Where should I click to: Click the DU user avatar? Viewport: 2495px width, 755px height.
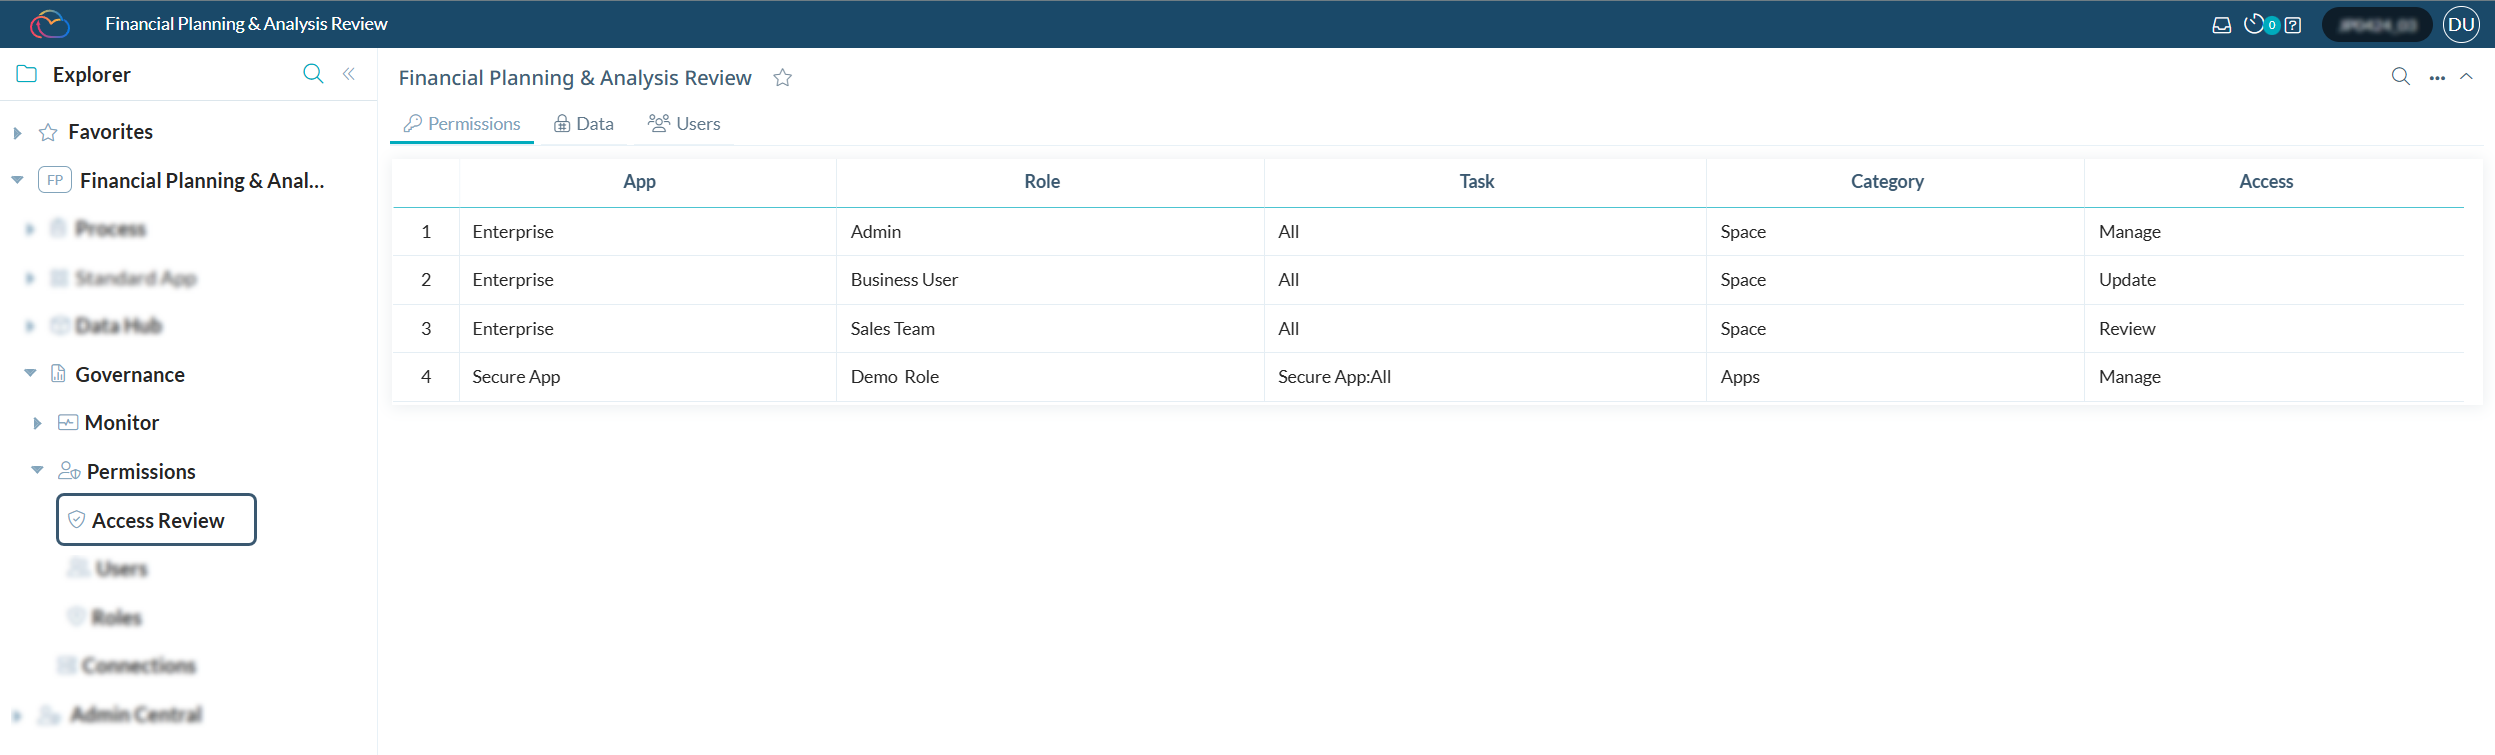pos(2461,25)
